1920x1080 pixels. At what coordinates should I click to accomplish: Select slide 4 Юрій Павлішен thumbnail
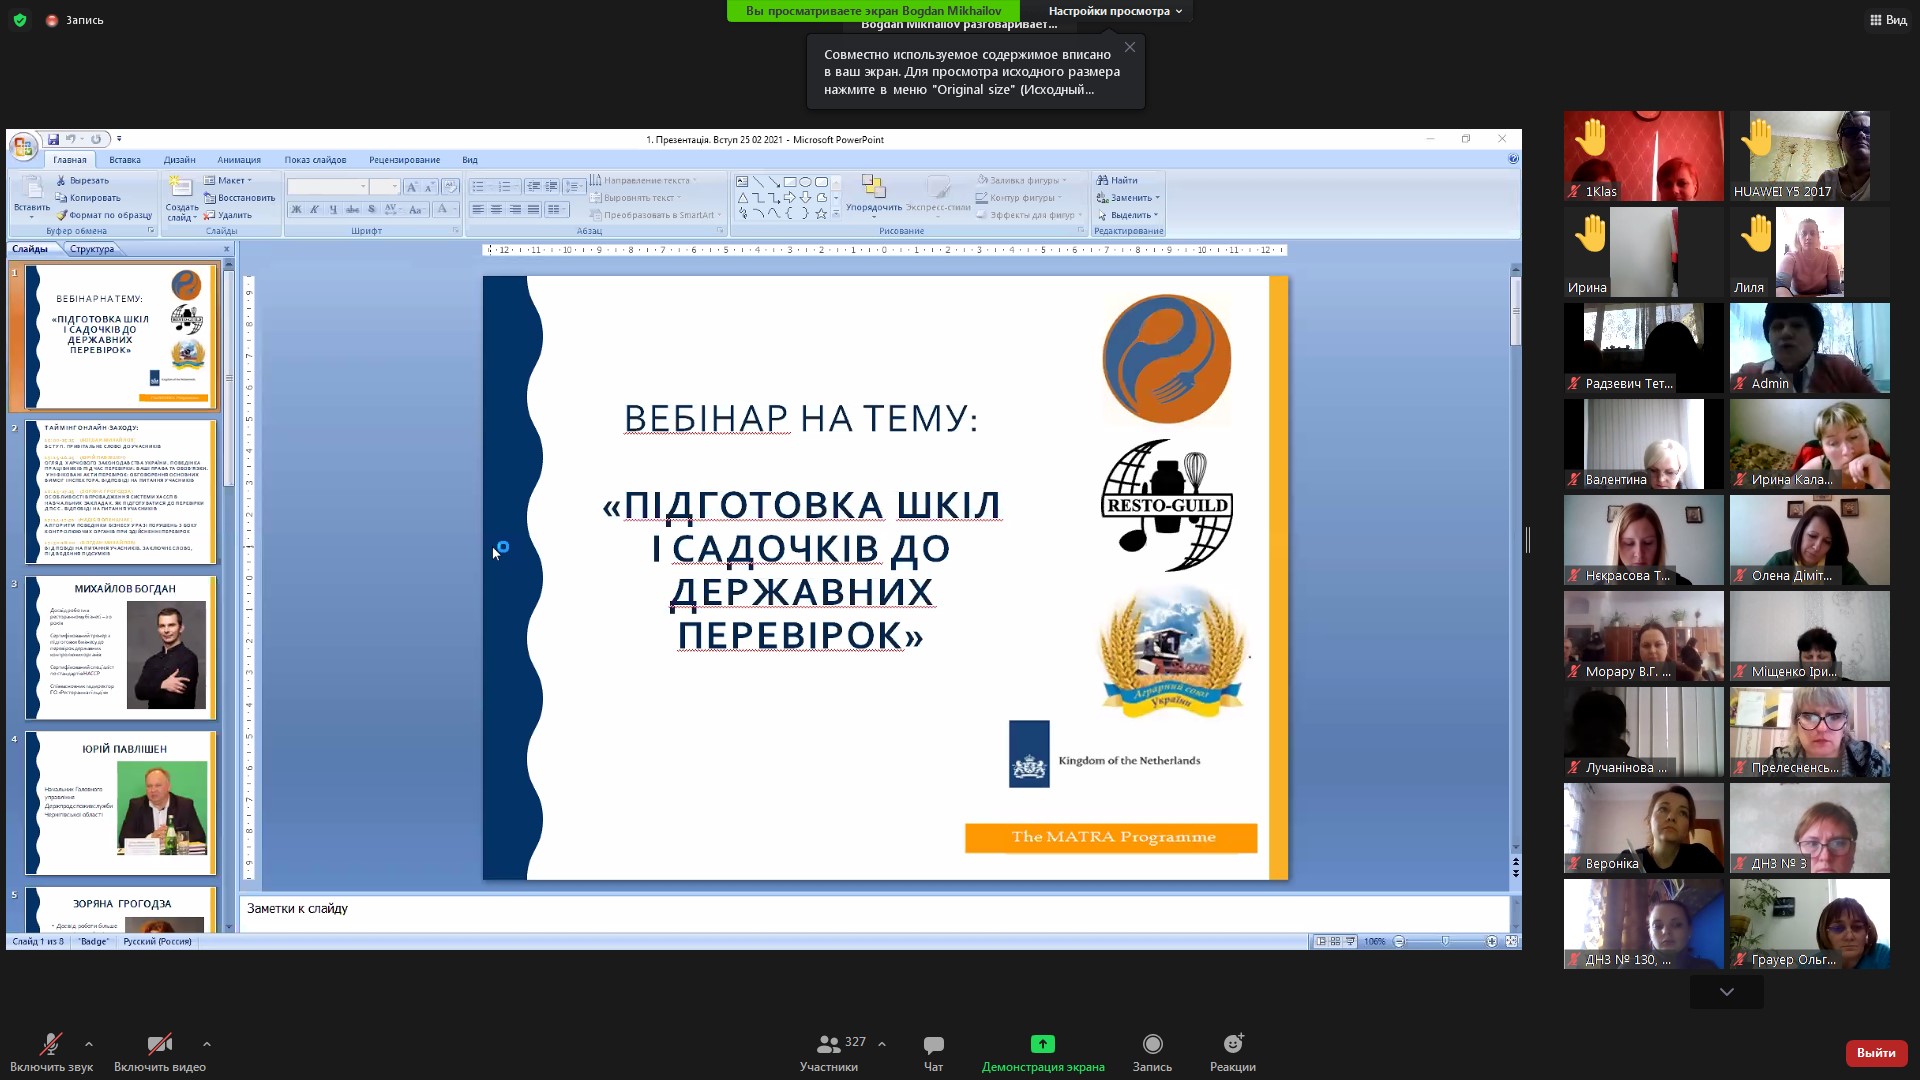point(120,803)
